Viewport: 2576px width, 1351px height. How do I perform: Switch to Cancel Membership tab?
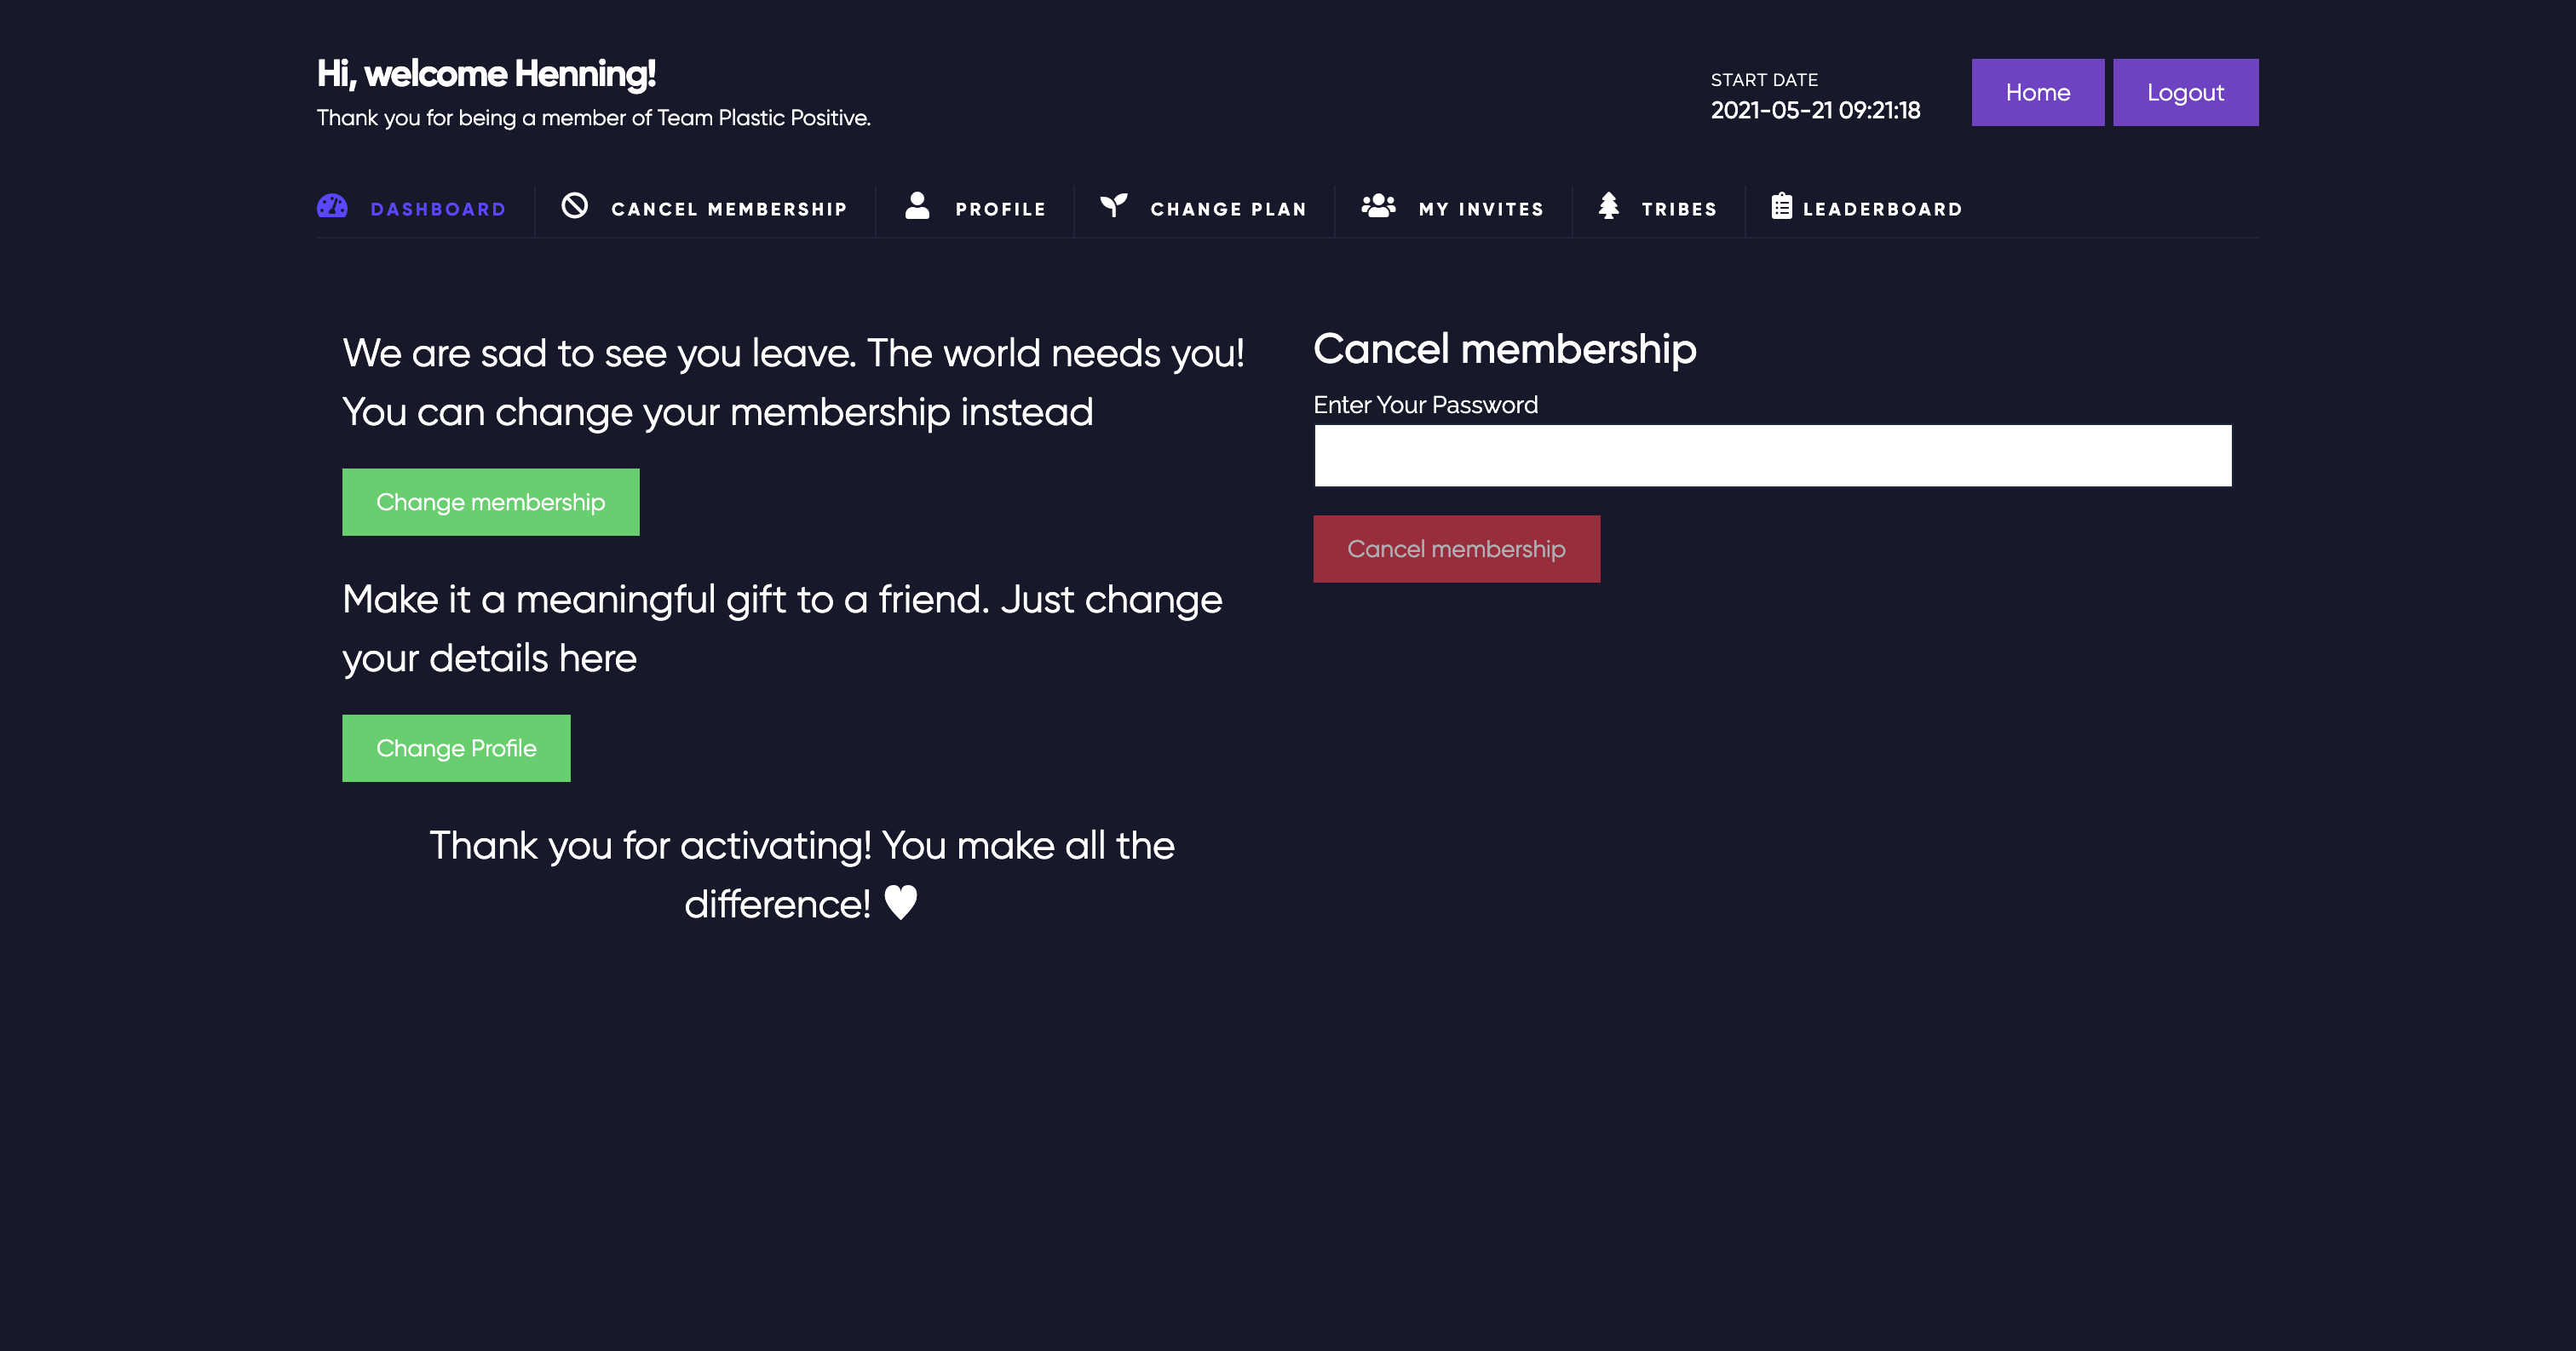click(704, 208)
